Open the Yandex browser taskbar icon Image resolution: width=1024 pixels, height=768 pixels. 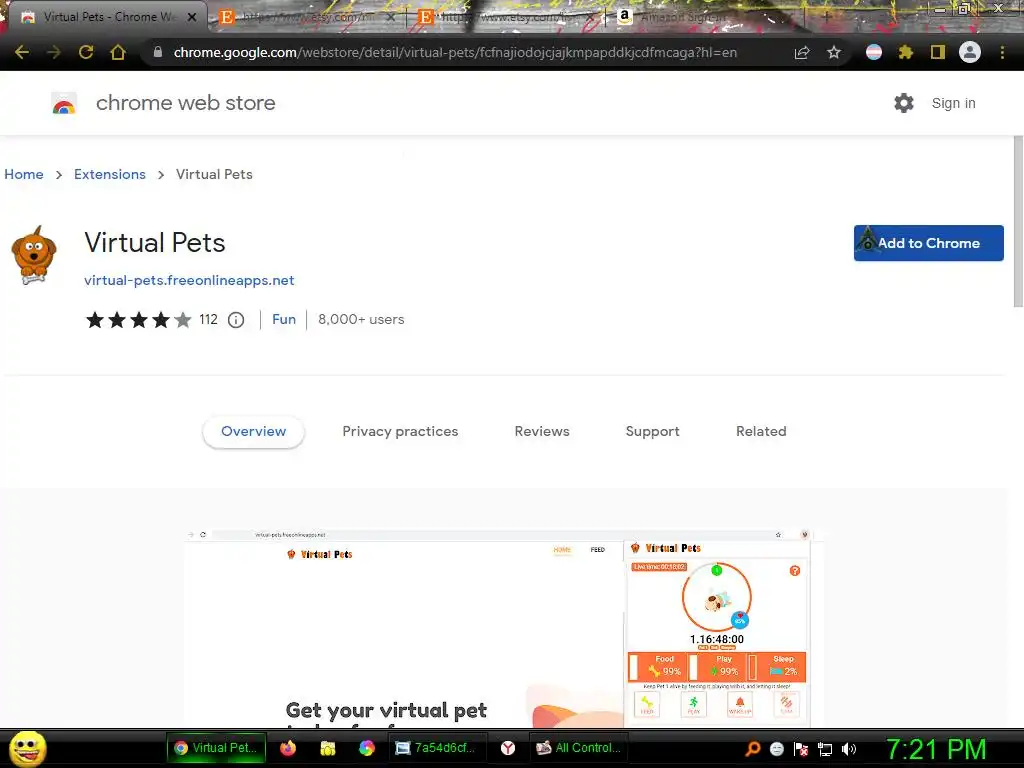point(508,748)
